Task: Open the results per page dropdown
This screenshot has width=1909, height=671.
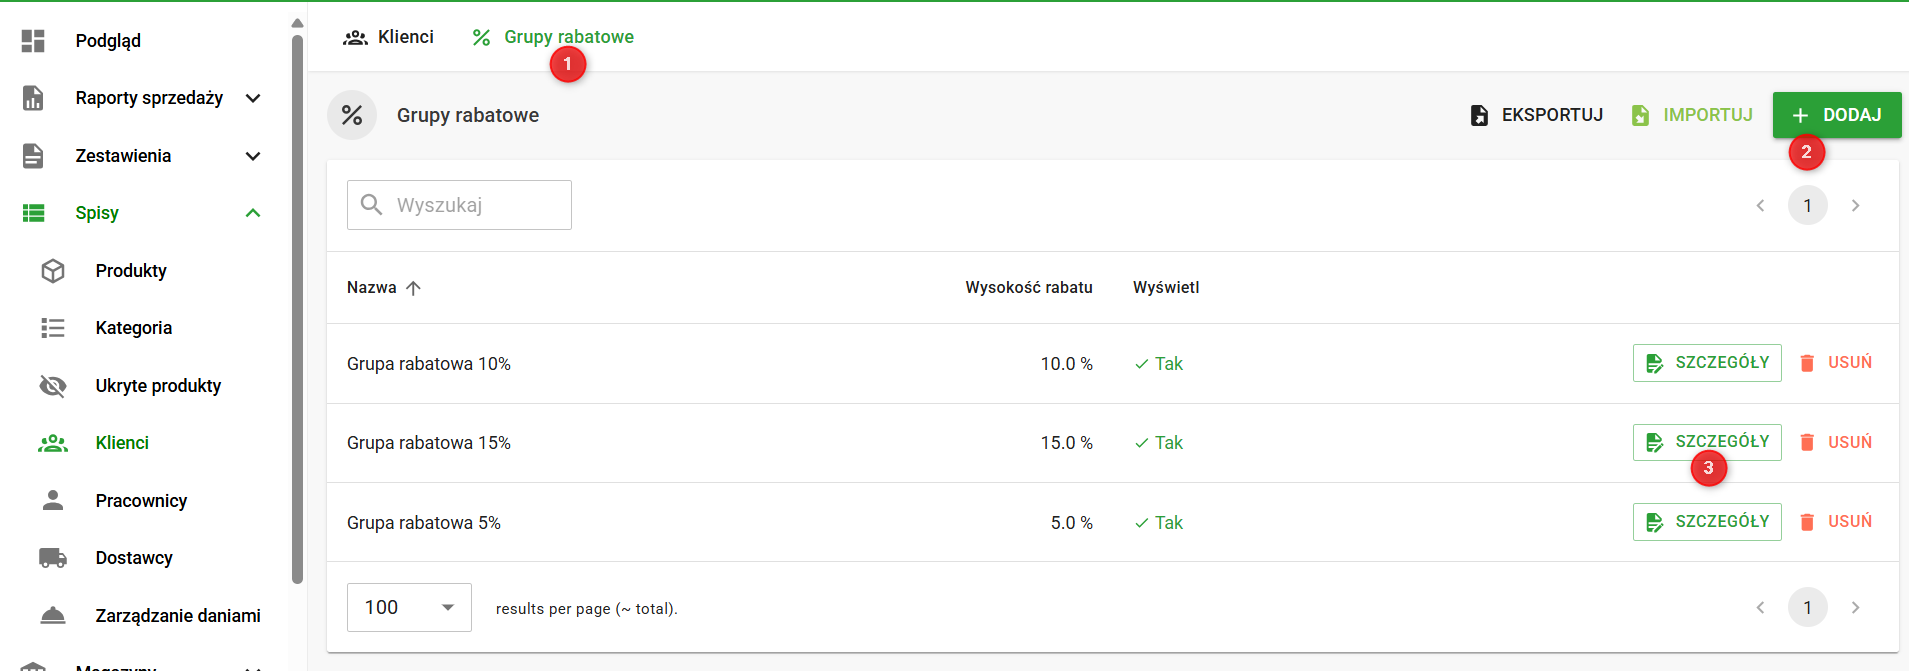Action: click(409, 608)
